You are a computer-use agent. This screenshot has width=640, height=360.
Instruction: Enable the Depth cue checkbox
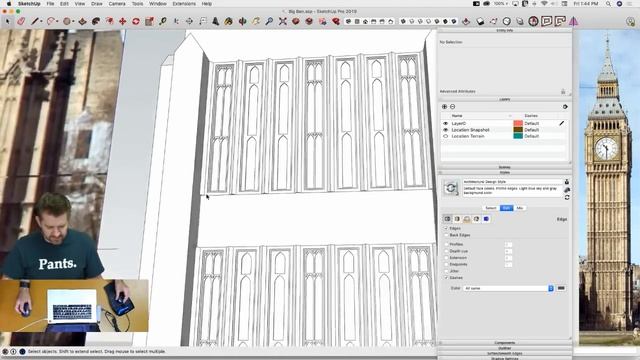[x=446, y=251]
